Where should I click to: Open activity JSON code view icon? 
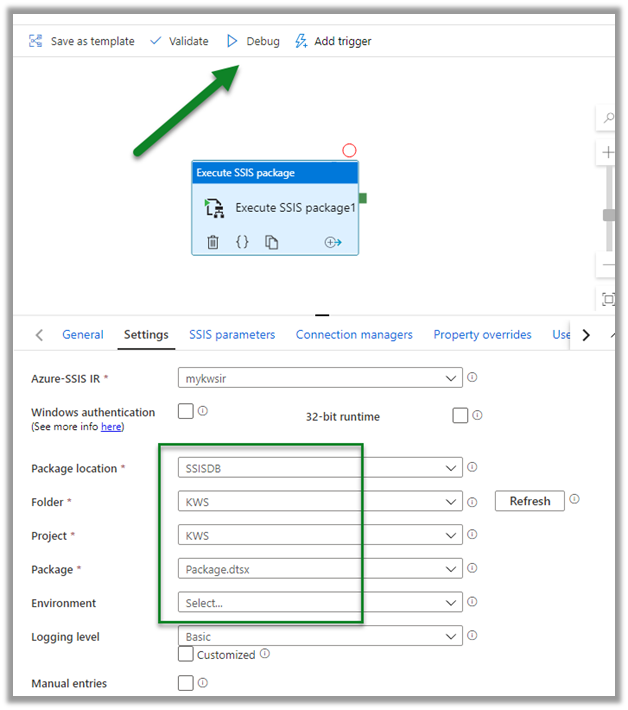pyautogui.click(x=242, y=242)
